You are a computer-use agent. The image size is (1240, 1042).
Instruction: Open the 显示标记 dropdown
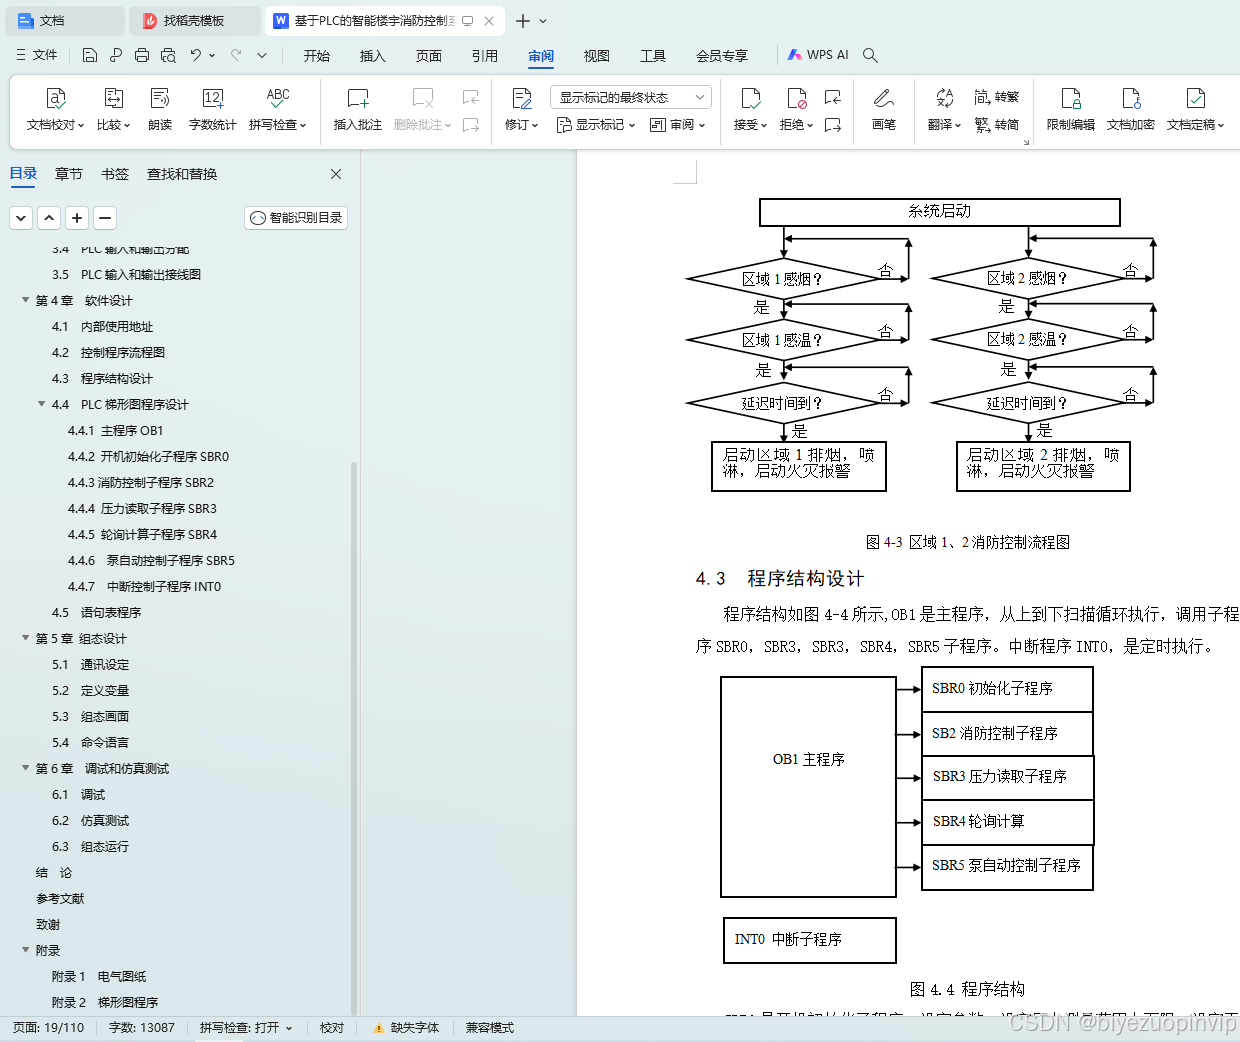(x=596, y=125)
